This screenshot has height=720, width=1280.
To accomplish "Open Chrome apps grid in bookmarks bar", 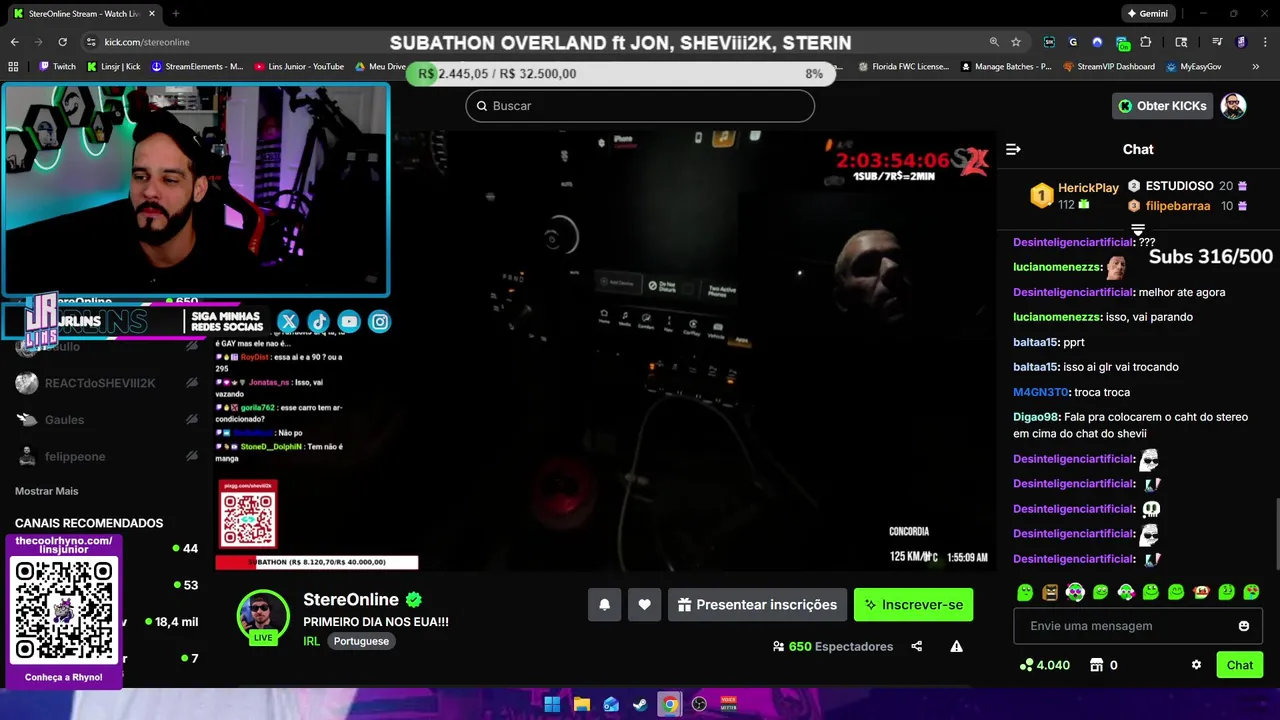I will click(13, 66).
